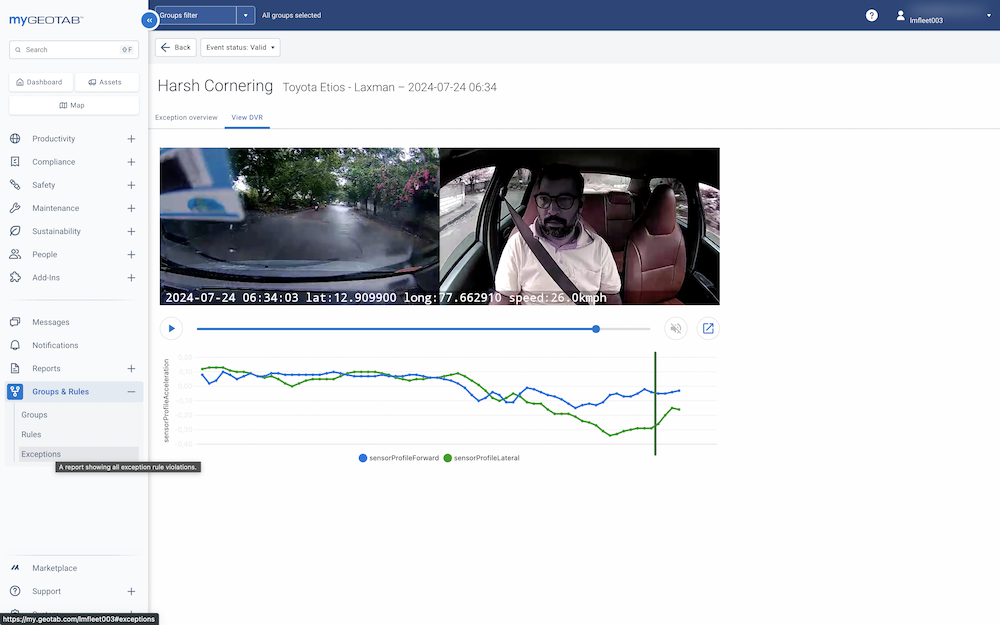Open the Rules submenu item

pos(31,434)
